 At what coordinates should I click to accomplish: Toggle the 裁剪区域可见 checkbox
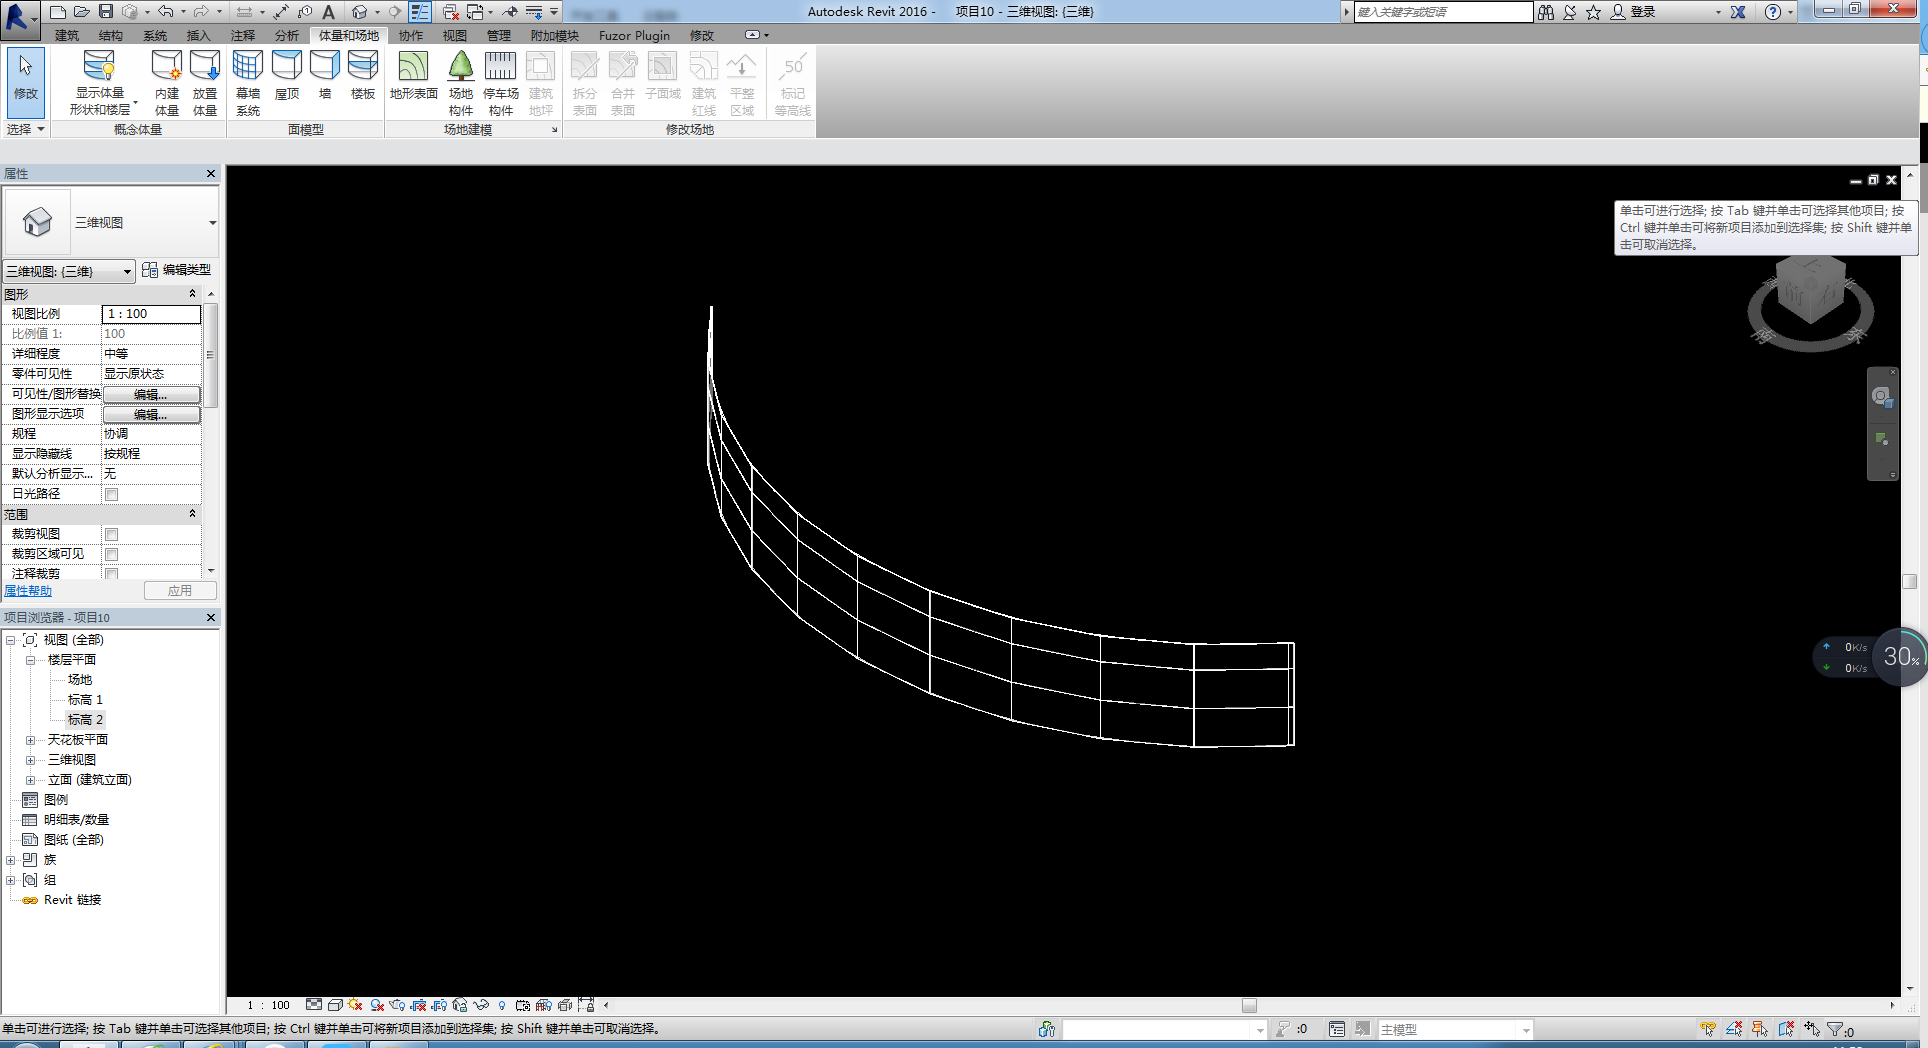pos(112,554)
